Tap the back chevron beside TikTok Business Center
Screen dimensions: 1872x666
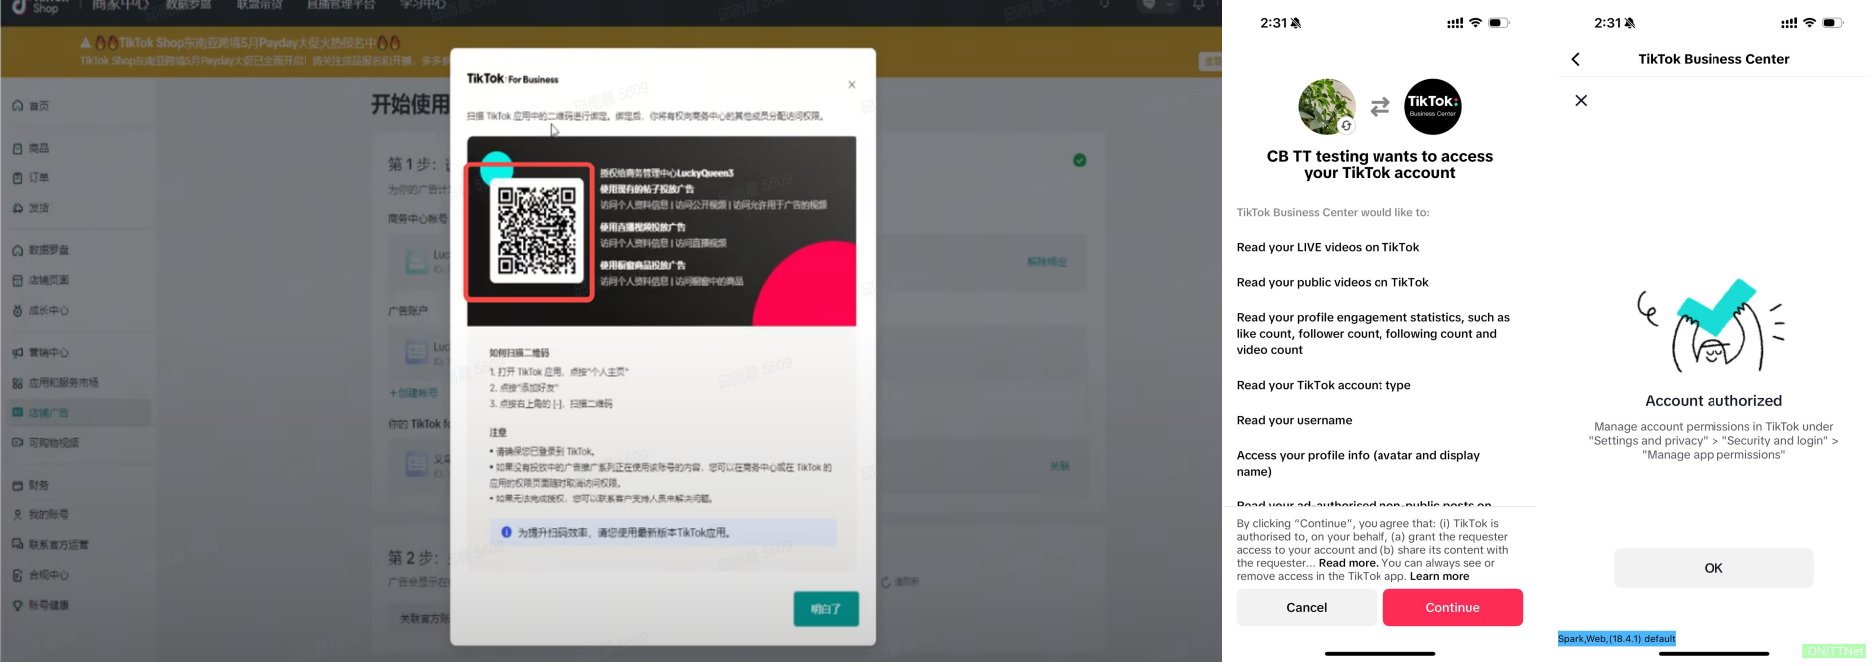click(1576, 59)
